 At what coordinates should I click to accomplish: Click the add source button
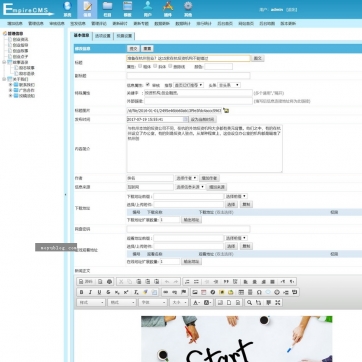coord(217,187)
